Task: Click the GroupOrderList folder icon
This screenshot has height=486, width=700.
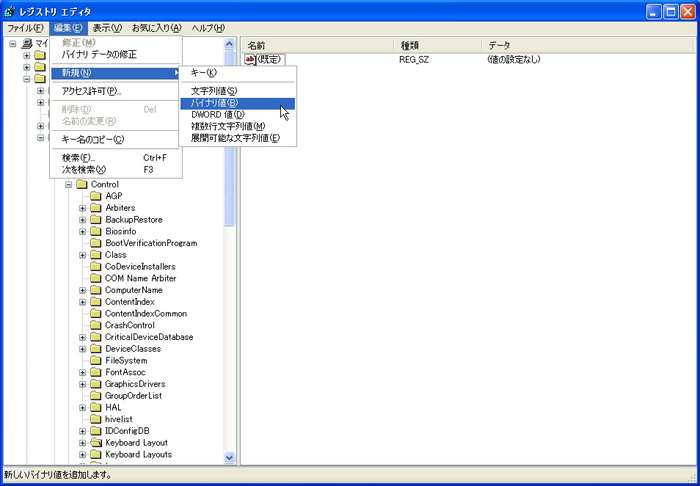Action: click(96, 395)
